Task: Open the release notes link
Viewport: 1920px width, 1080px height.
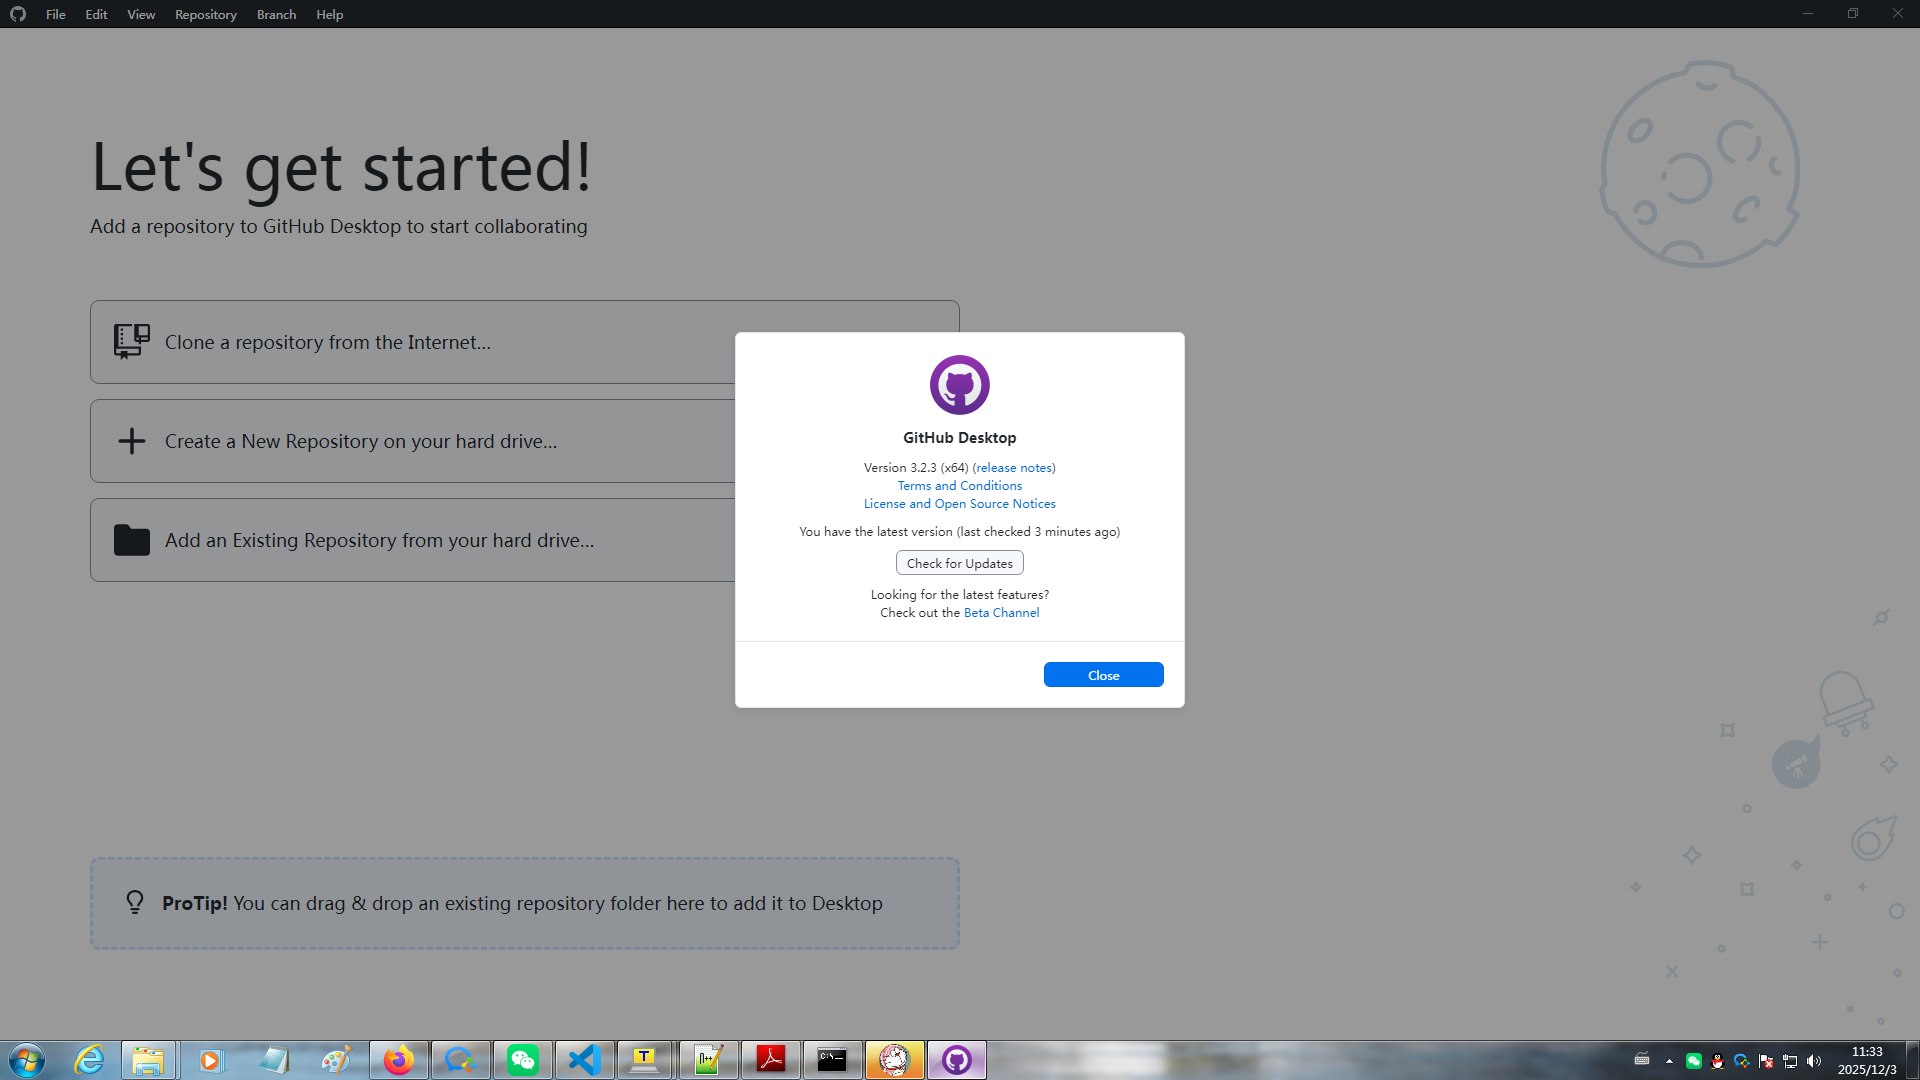Action: pyautogui.click(x=1013, y=467)
